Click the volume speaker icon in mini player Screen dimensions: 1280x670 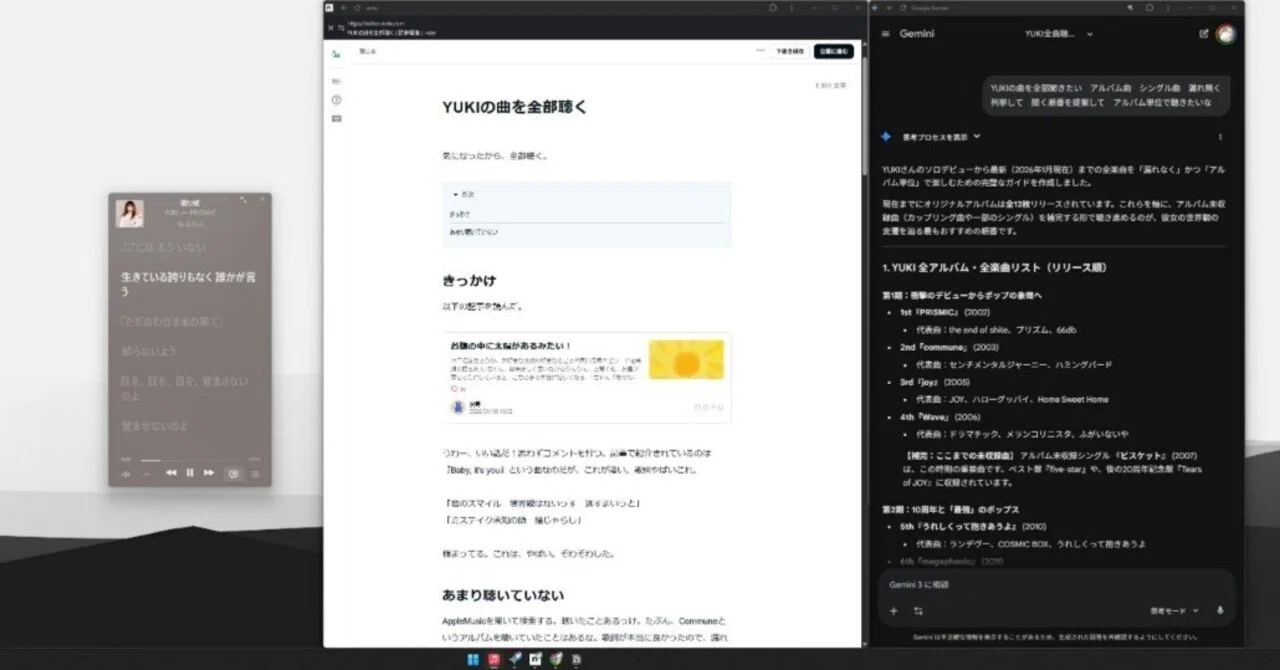pos(126,473)
